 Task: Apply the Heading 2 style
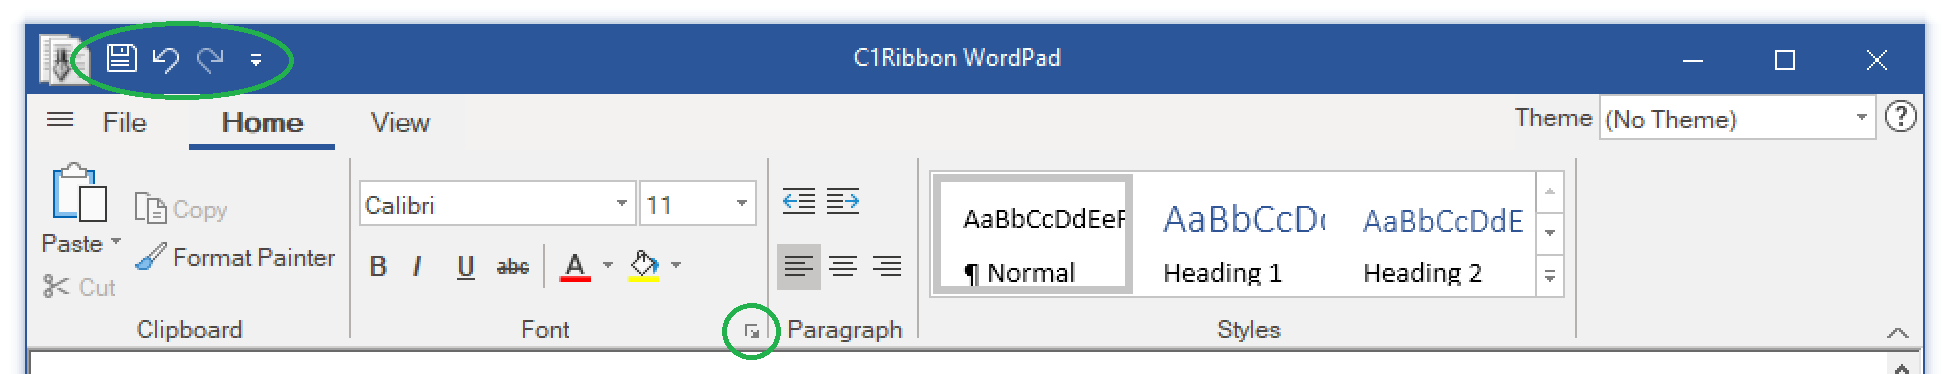coord(1442,234)
